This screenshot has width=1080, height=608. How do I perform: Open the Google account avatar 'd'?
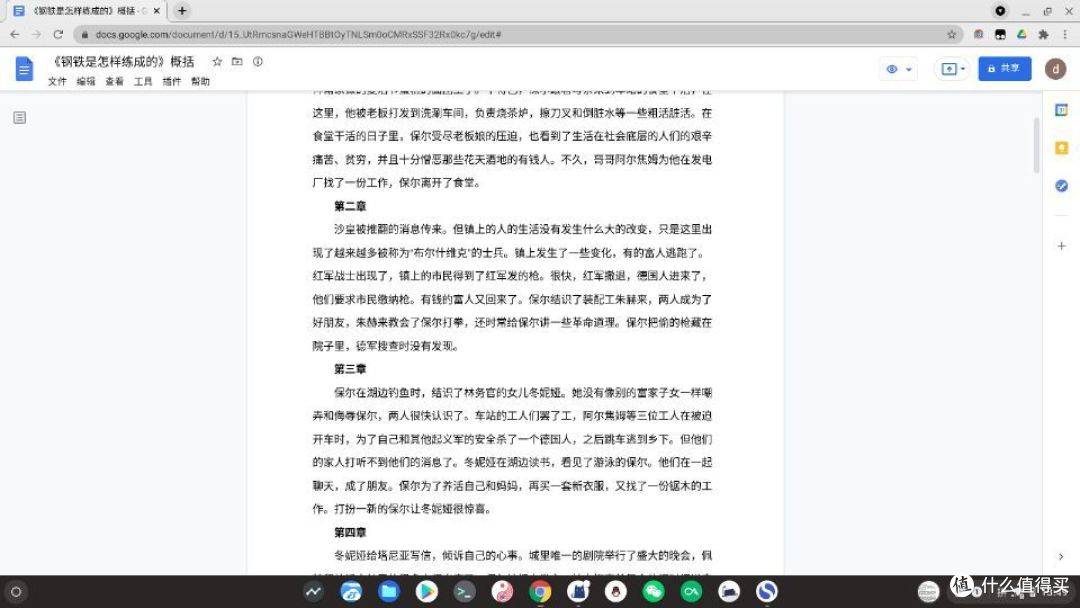click(1055, 68)
